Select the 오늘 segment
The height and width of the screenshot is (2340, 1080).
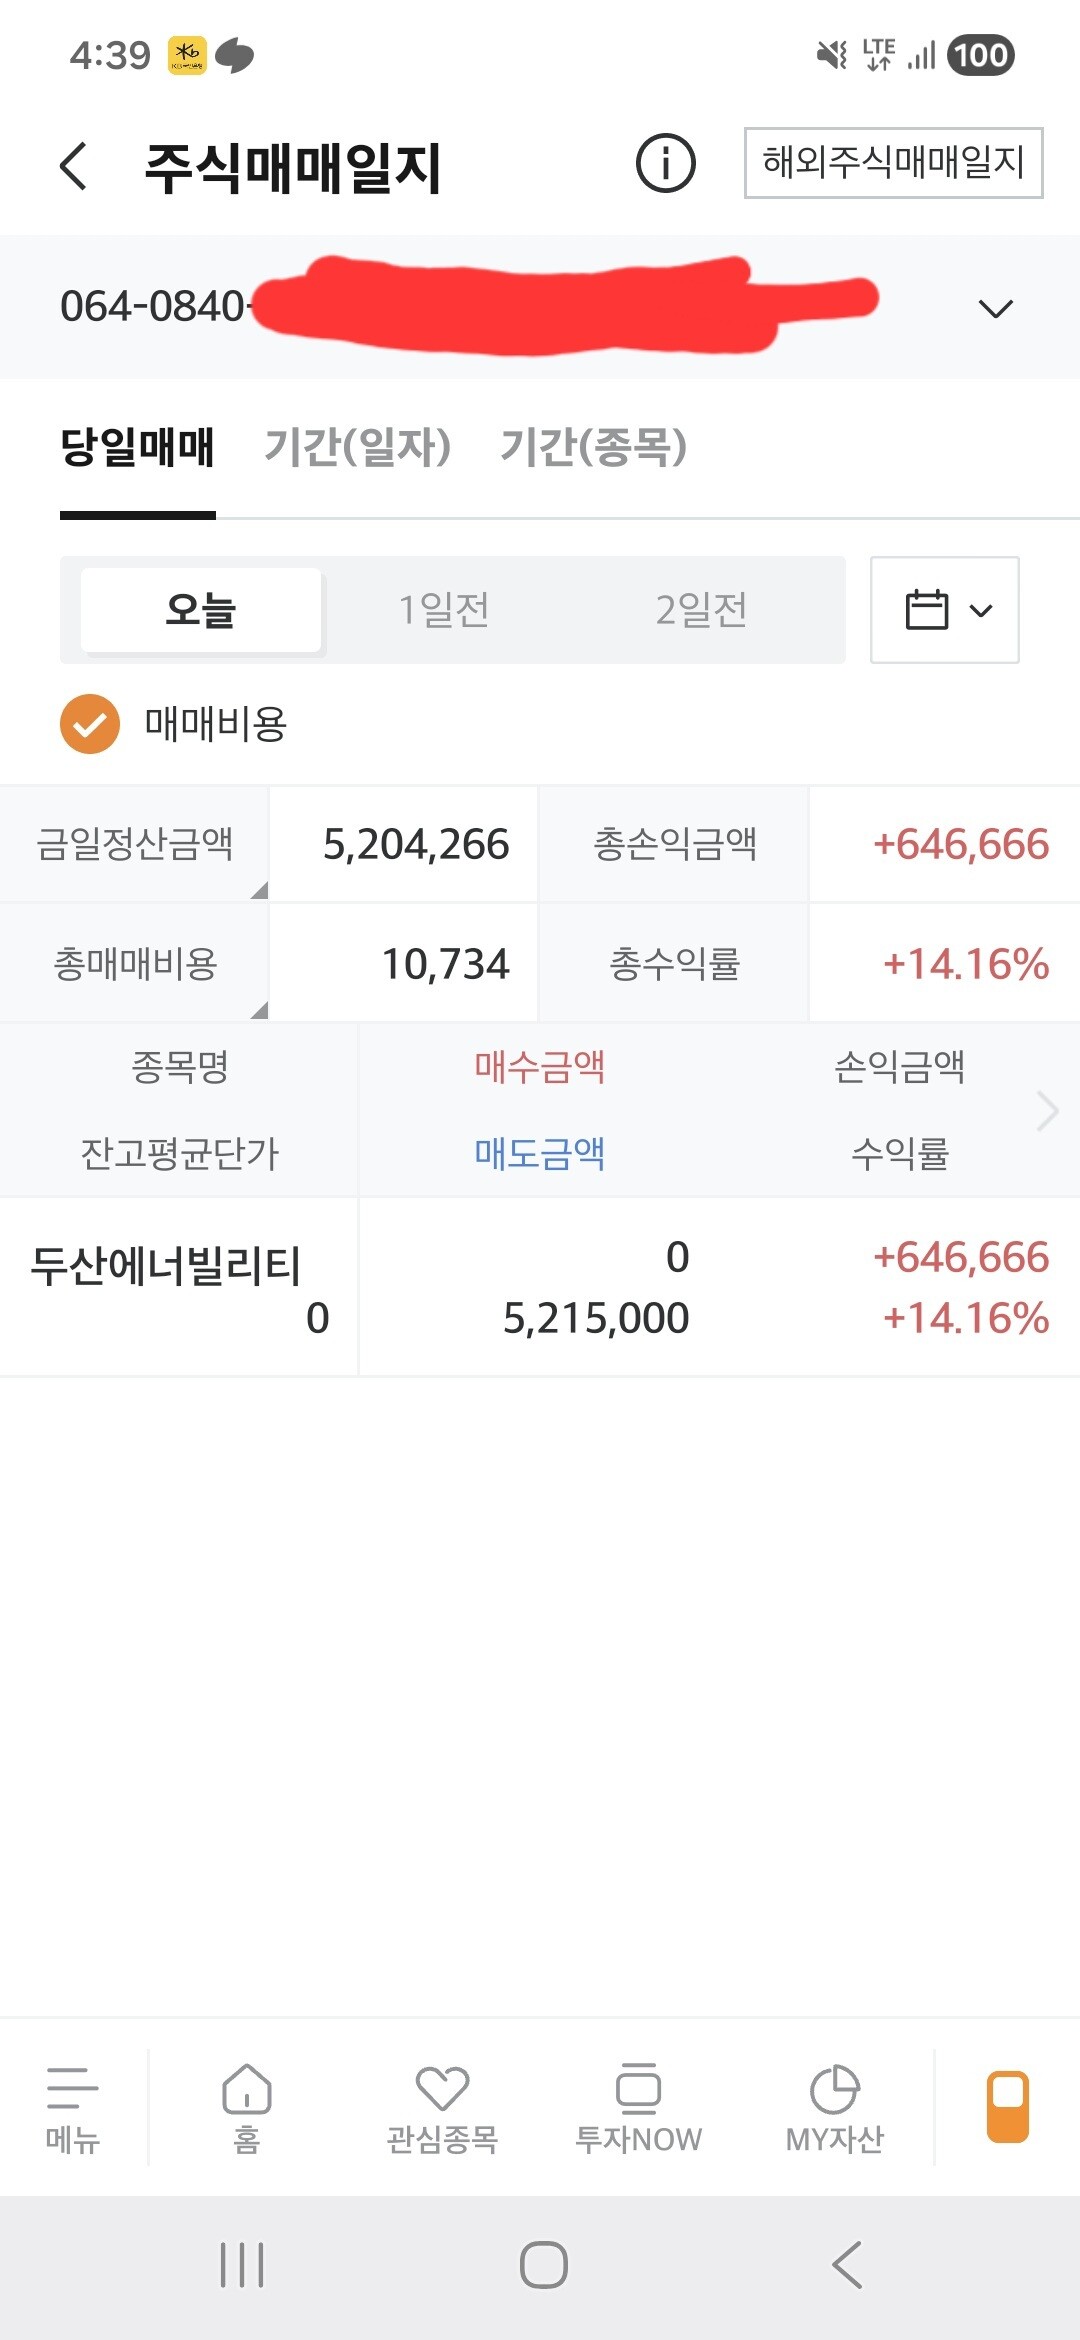pyautogui.click(x=201, y=610)
